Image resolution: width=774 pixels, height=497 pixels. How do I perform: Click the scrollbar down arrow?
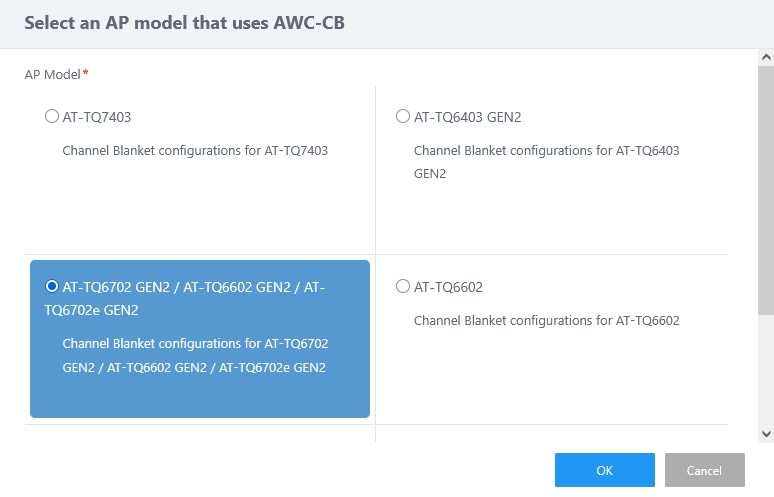[x=766, y=434]
